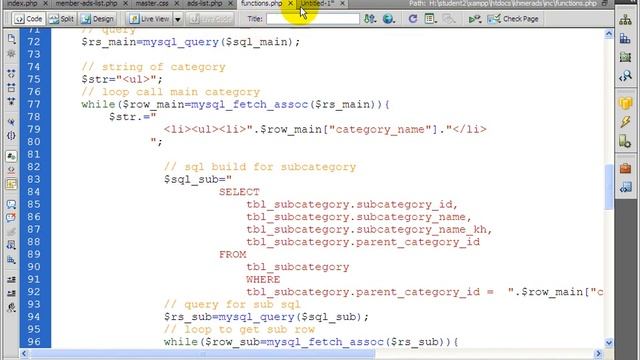Switch to member-ads-list.php tab
Image resolution: width=640 pixels, height=360 pixels.
click(86, 3)
